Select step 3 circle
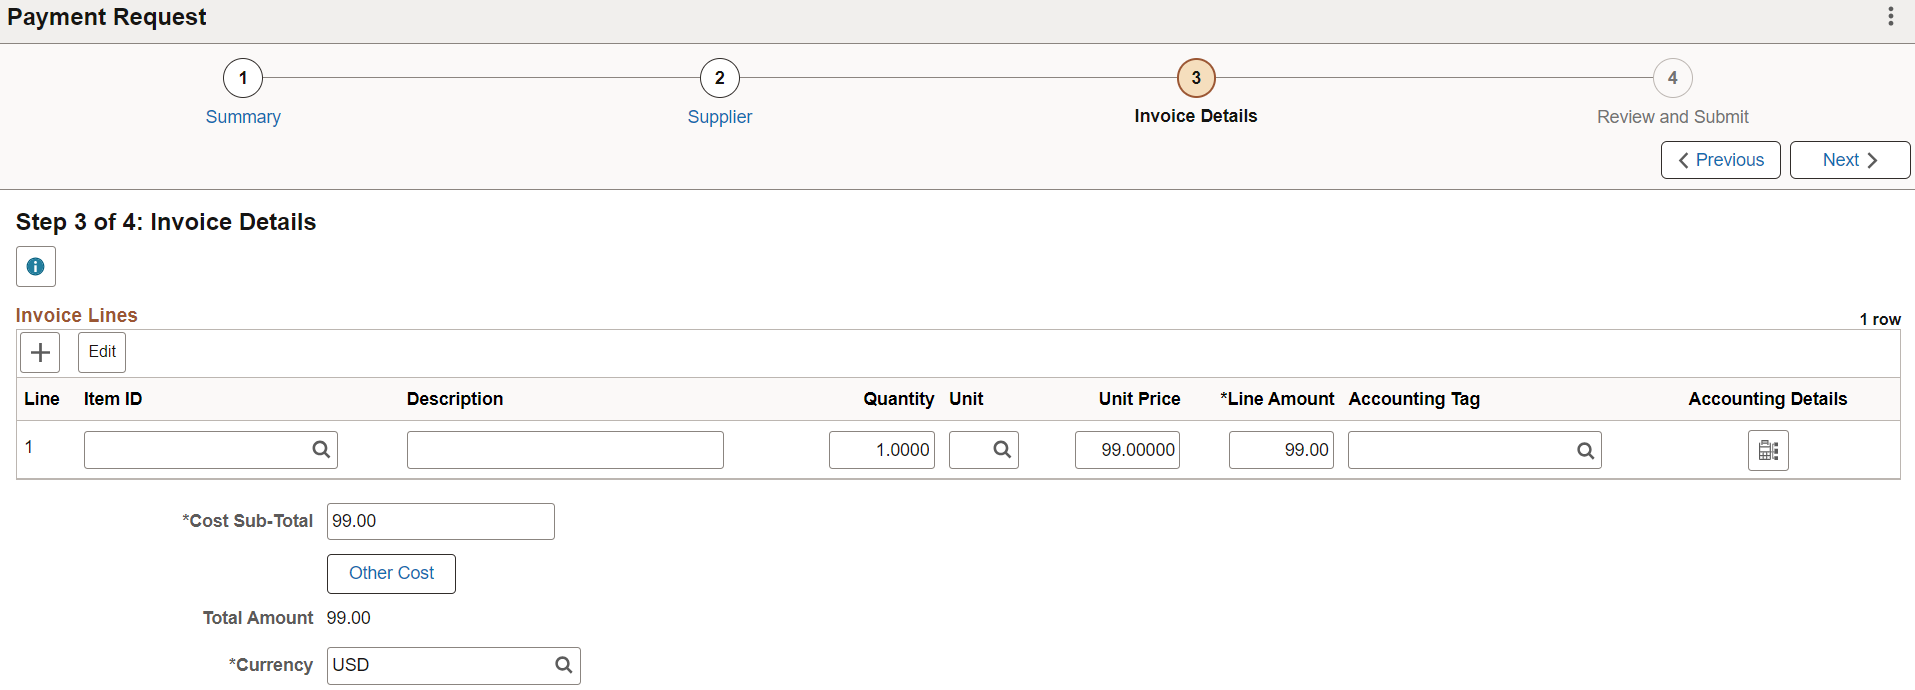Screen dimensions: 1915x690 click(x=1196, y=78)
